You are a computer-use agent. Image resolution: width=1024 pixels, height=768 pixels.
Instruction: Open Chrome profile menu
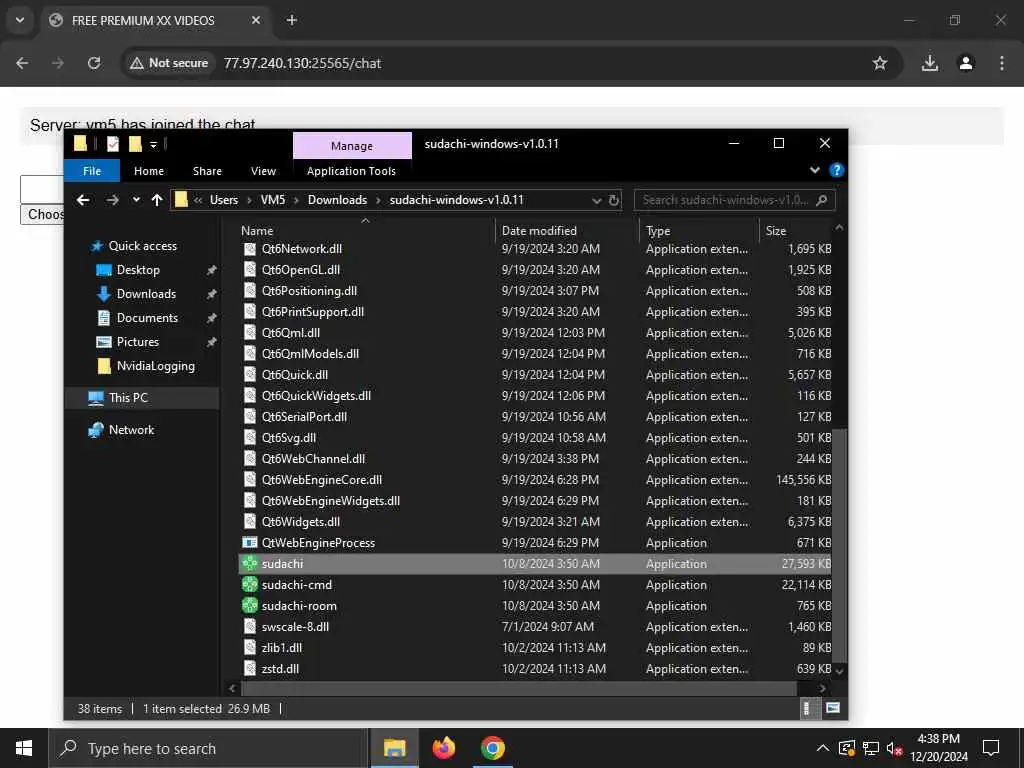coord(966,63)
